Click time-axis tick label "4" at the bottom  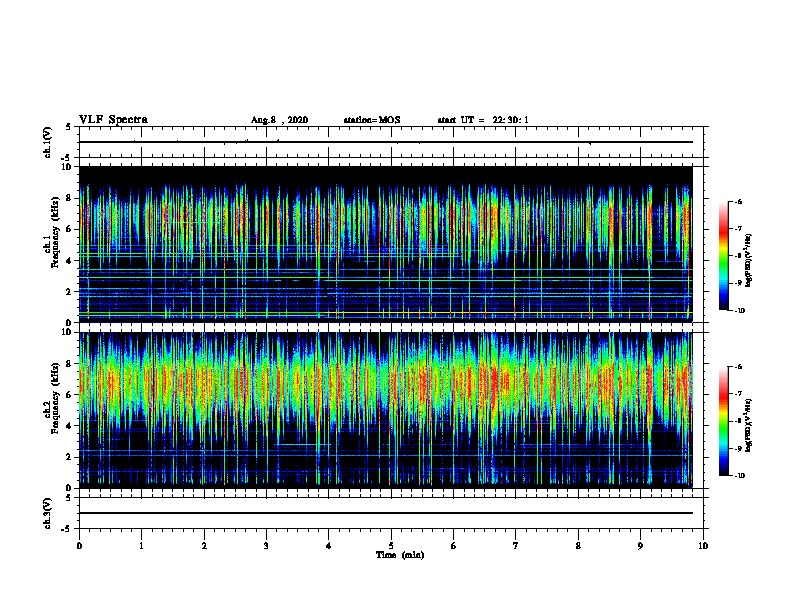coord(328,545)
